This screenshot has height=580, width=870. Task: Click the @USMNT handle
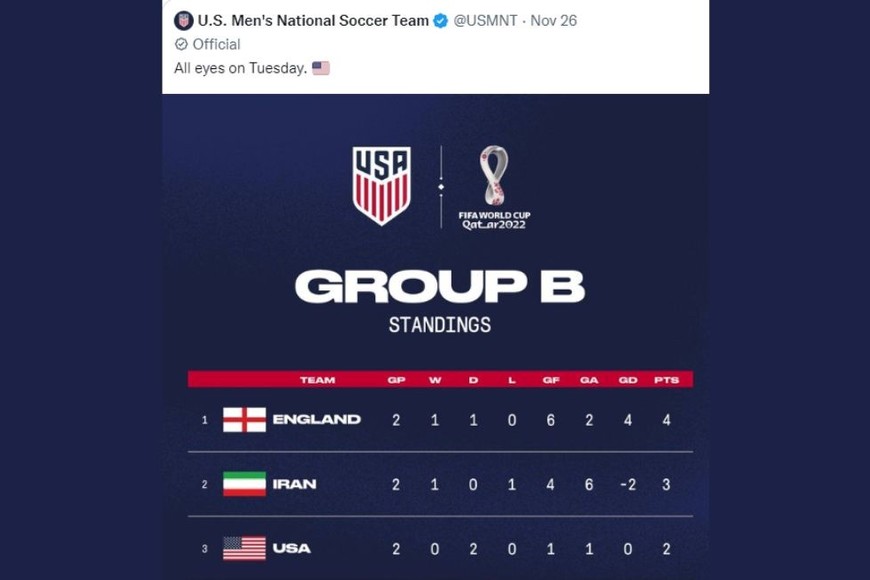coord(486,20)
